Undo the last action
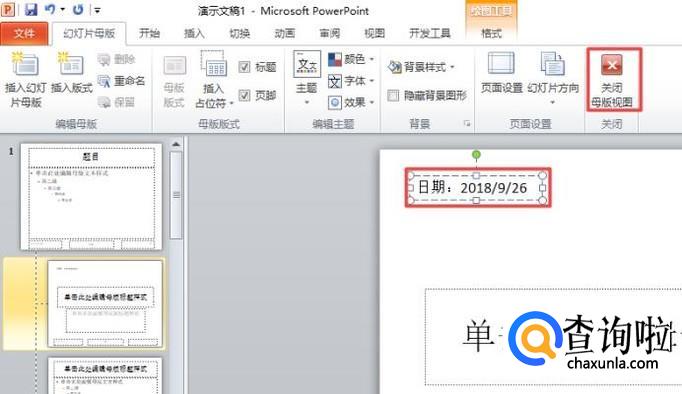This screenshot has width=682, height=394. (51, 9)
